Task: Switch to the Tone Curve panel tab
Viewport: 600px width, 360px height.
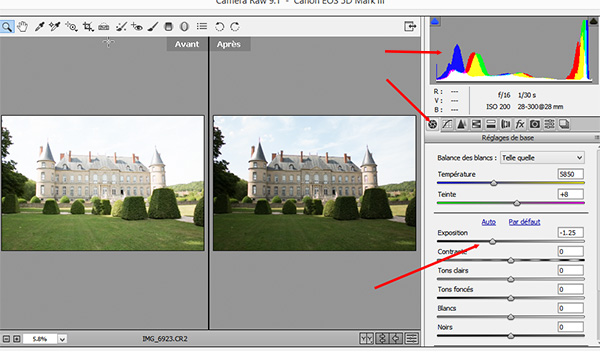Action: (447, 124)
